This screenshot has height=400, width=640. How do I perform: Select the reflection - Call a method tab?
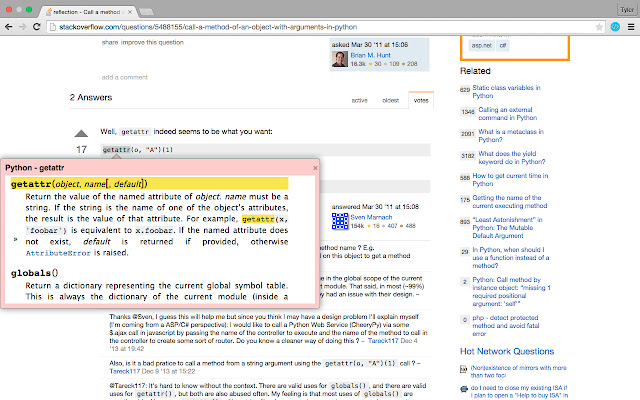pos(89,12)
